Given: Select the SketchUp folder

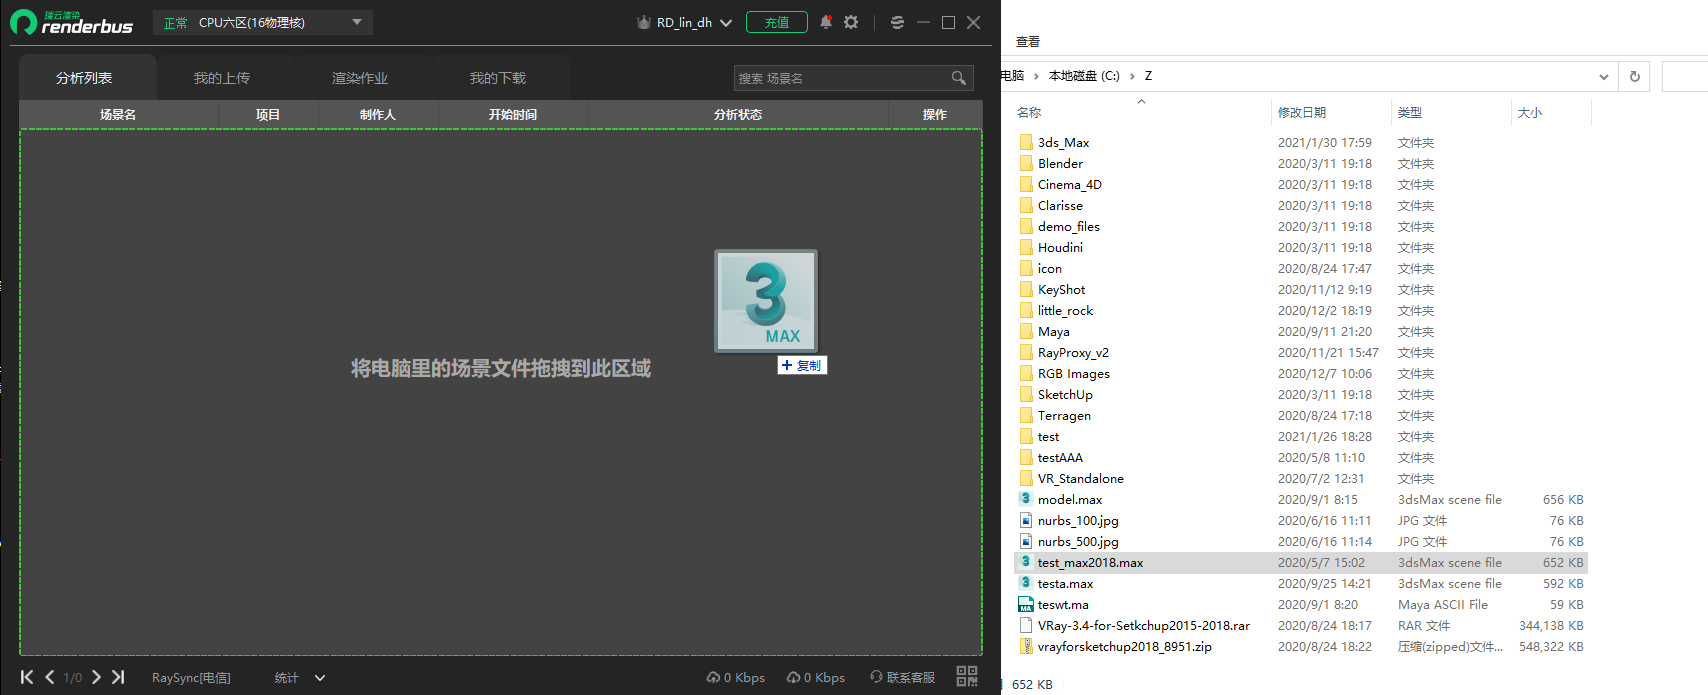Looking at the screenshot, I should pyautogui.click(x=1065, y=394).
